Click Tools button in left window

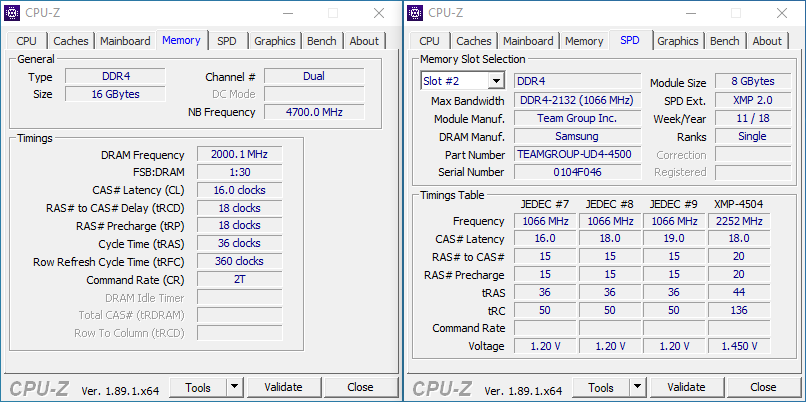coord(198,387)
